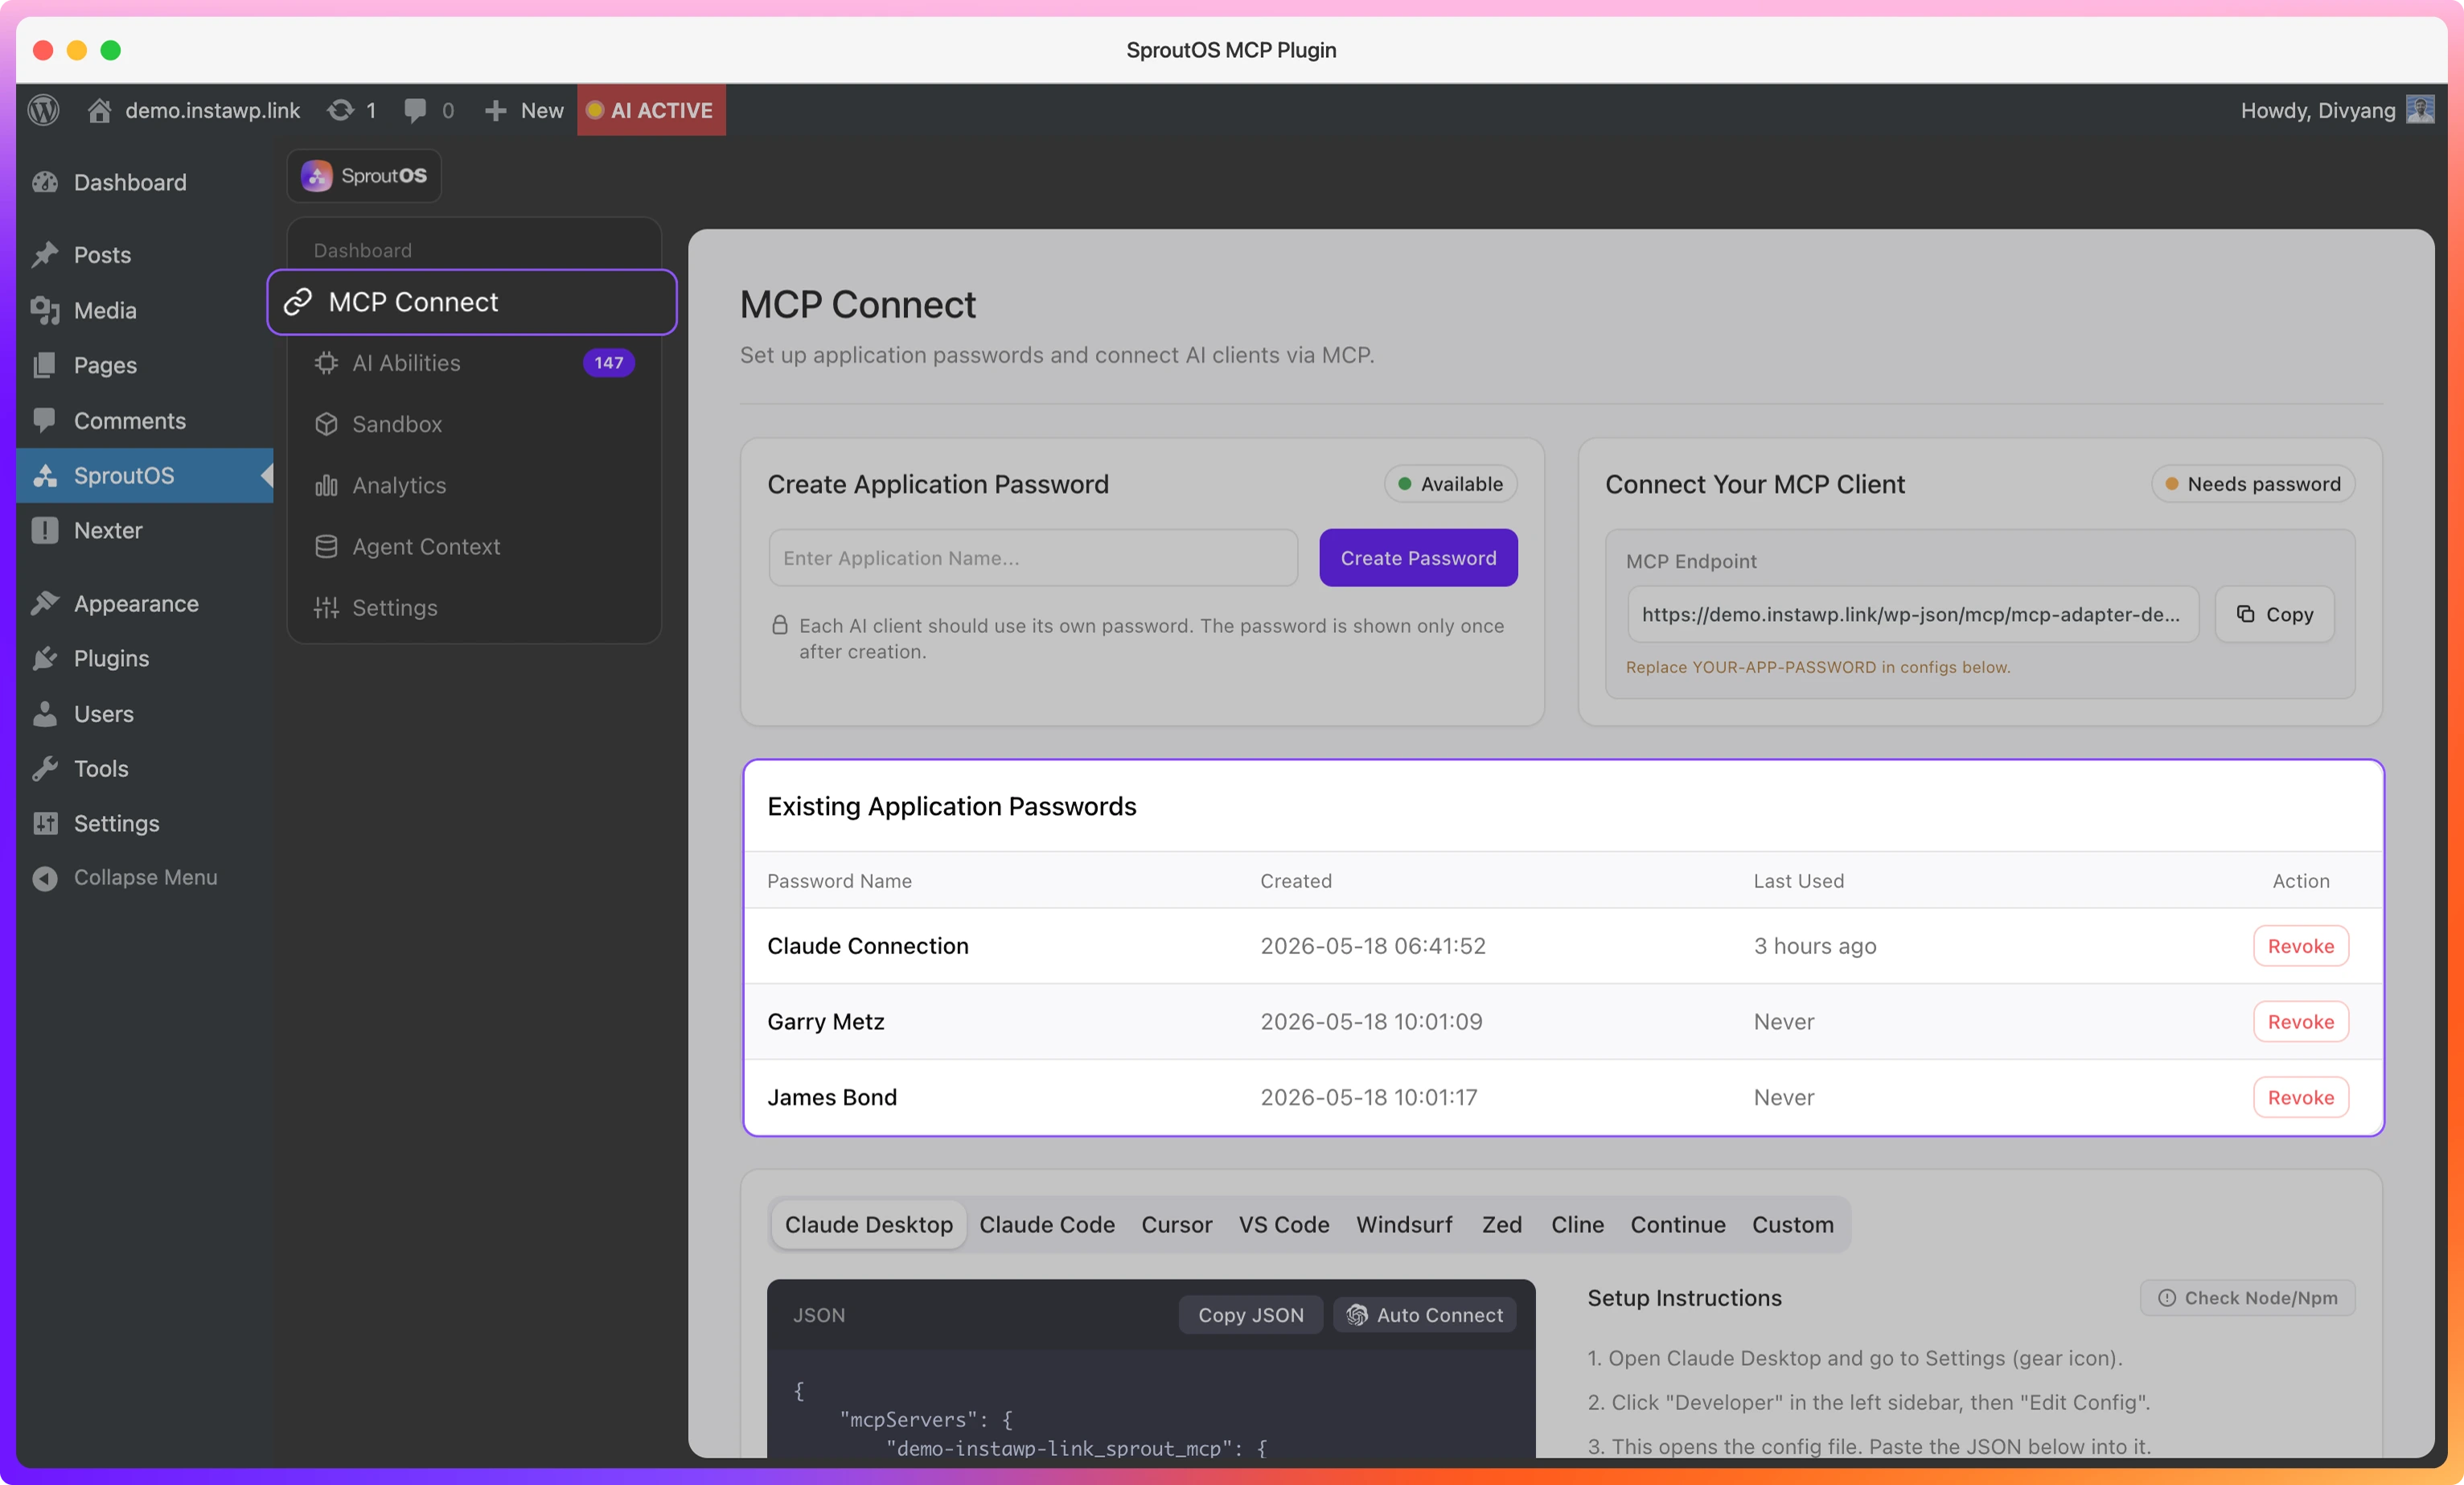Click the 147 abilities count badge
The image size is (2464, 1485).
[609, 363]
